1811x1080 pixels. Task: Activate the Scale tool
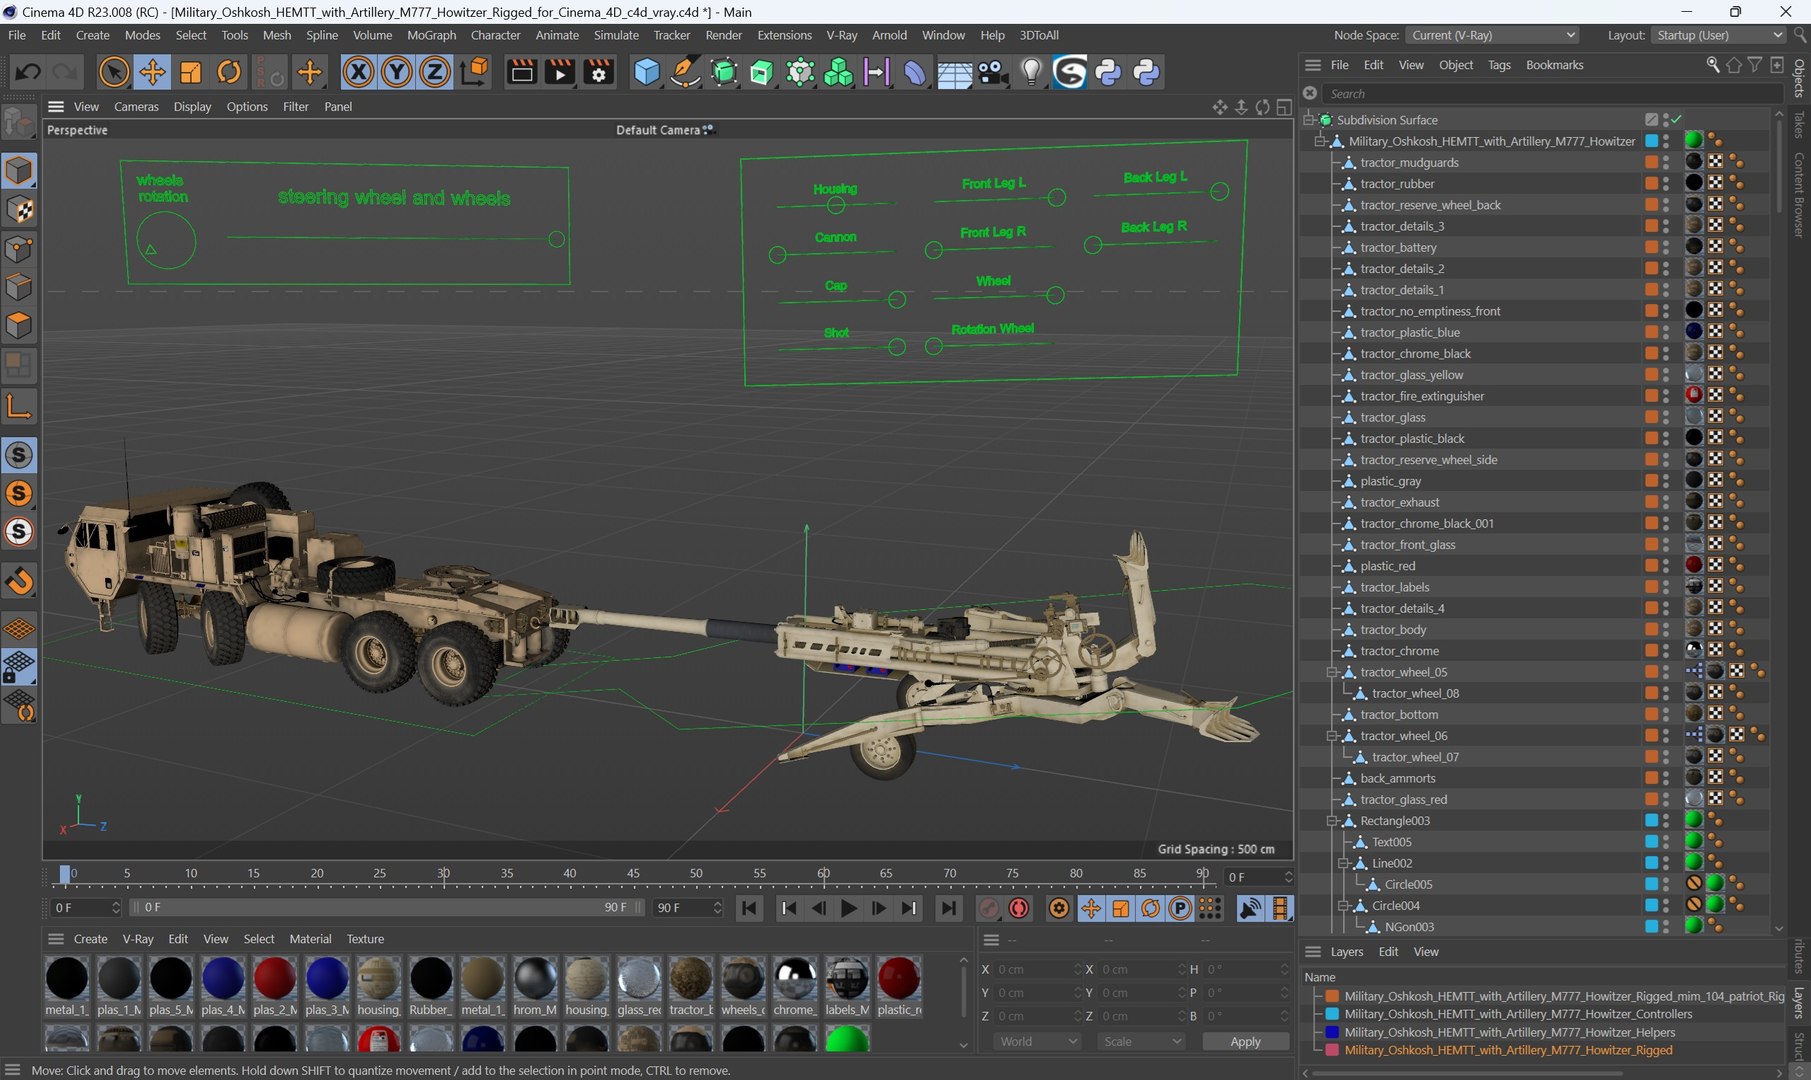pos(190,72)
